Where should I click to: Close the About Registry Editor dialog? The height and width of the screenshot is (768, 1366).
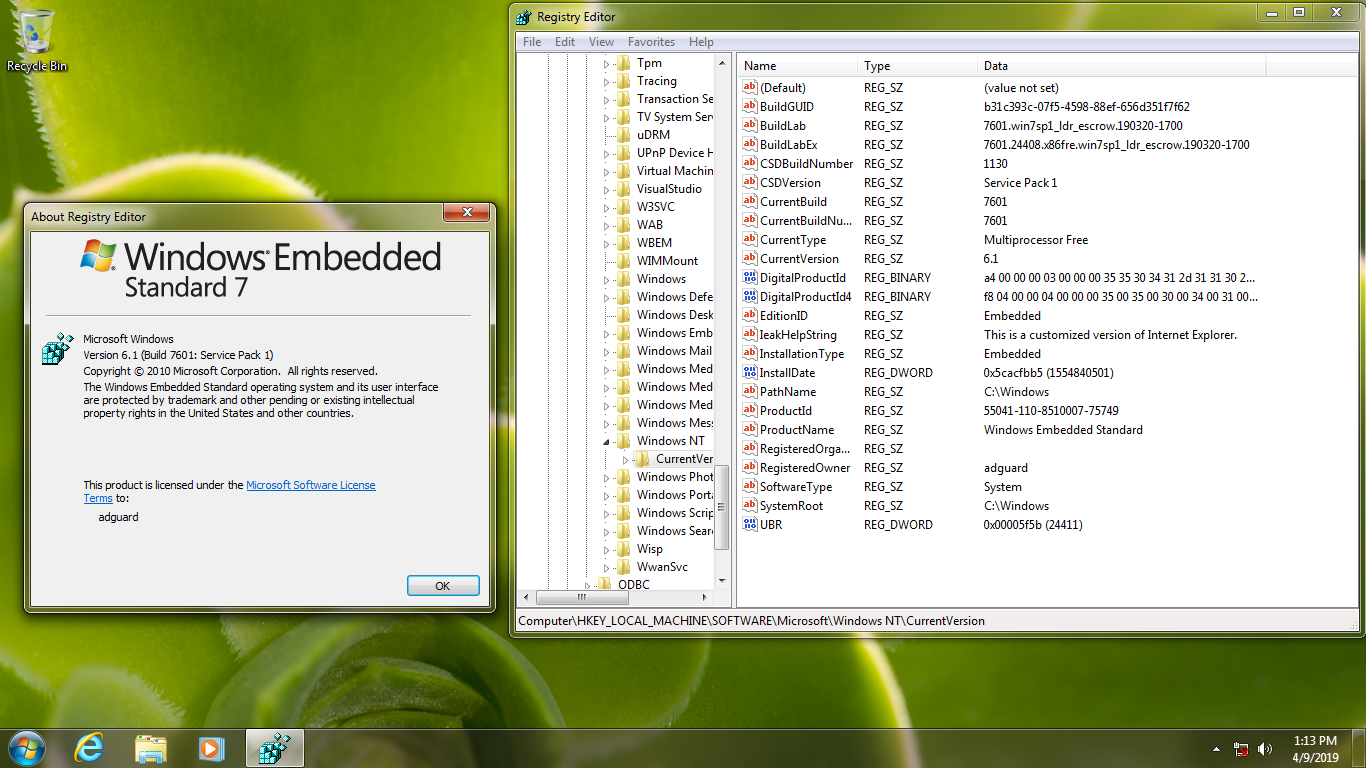(x=467, y=213)
